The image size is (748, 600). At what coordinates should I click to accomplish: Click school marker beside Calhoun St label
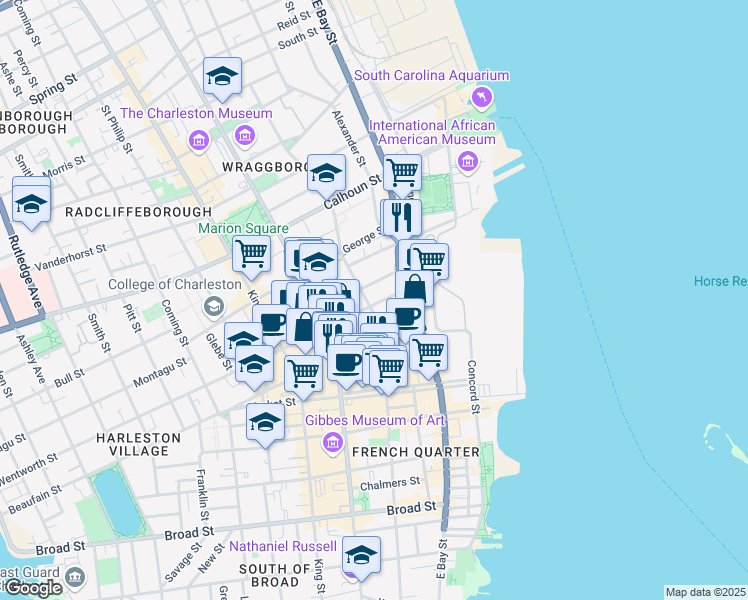[x=326, y=176]
